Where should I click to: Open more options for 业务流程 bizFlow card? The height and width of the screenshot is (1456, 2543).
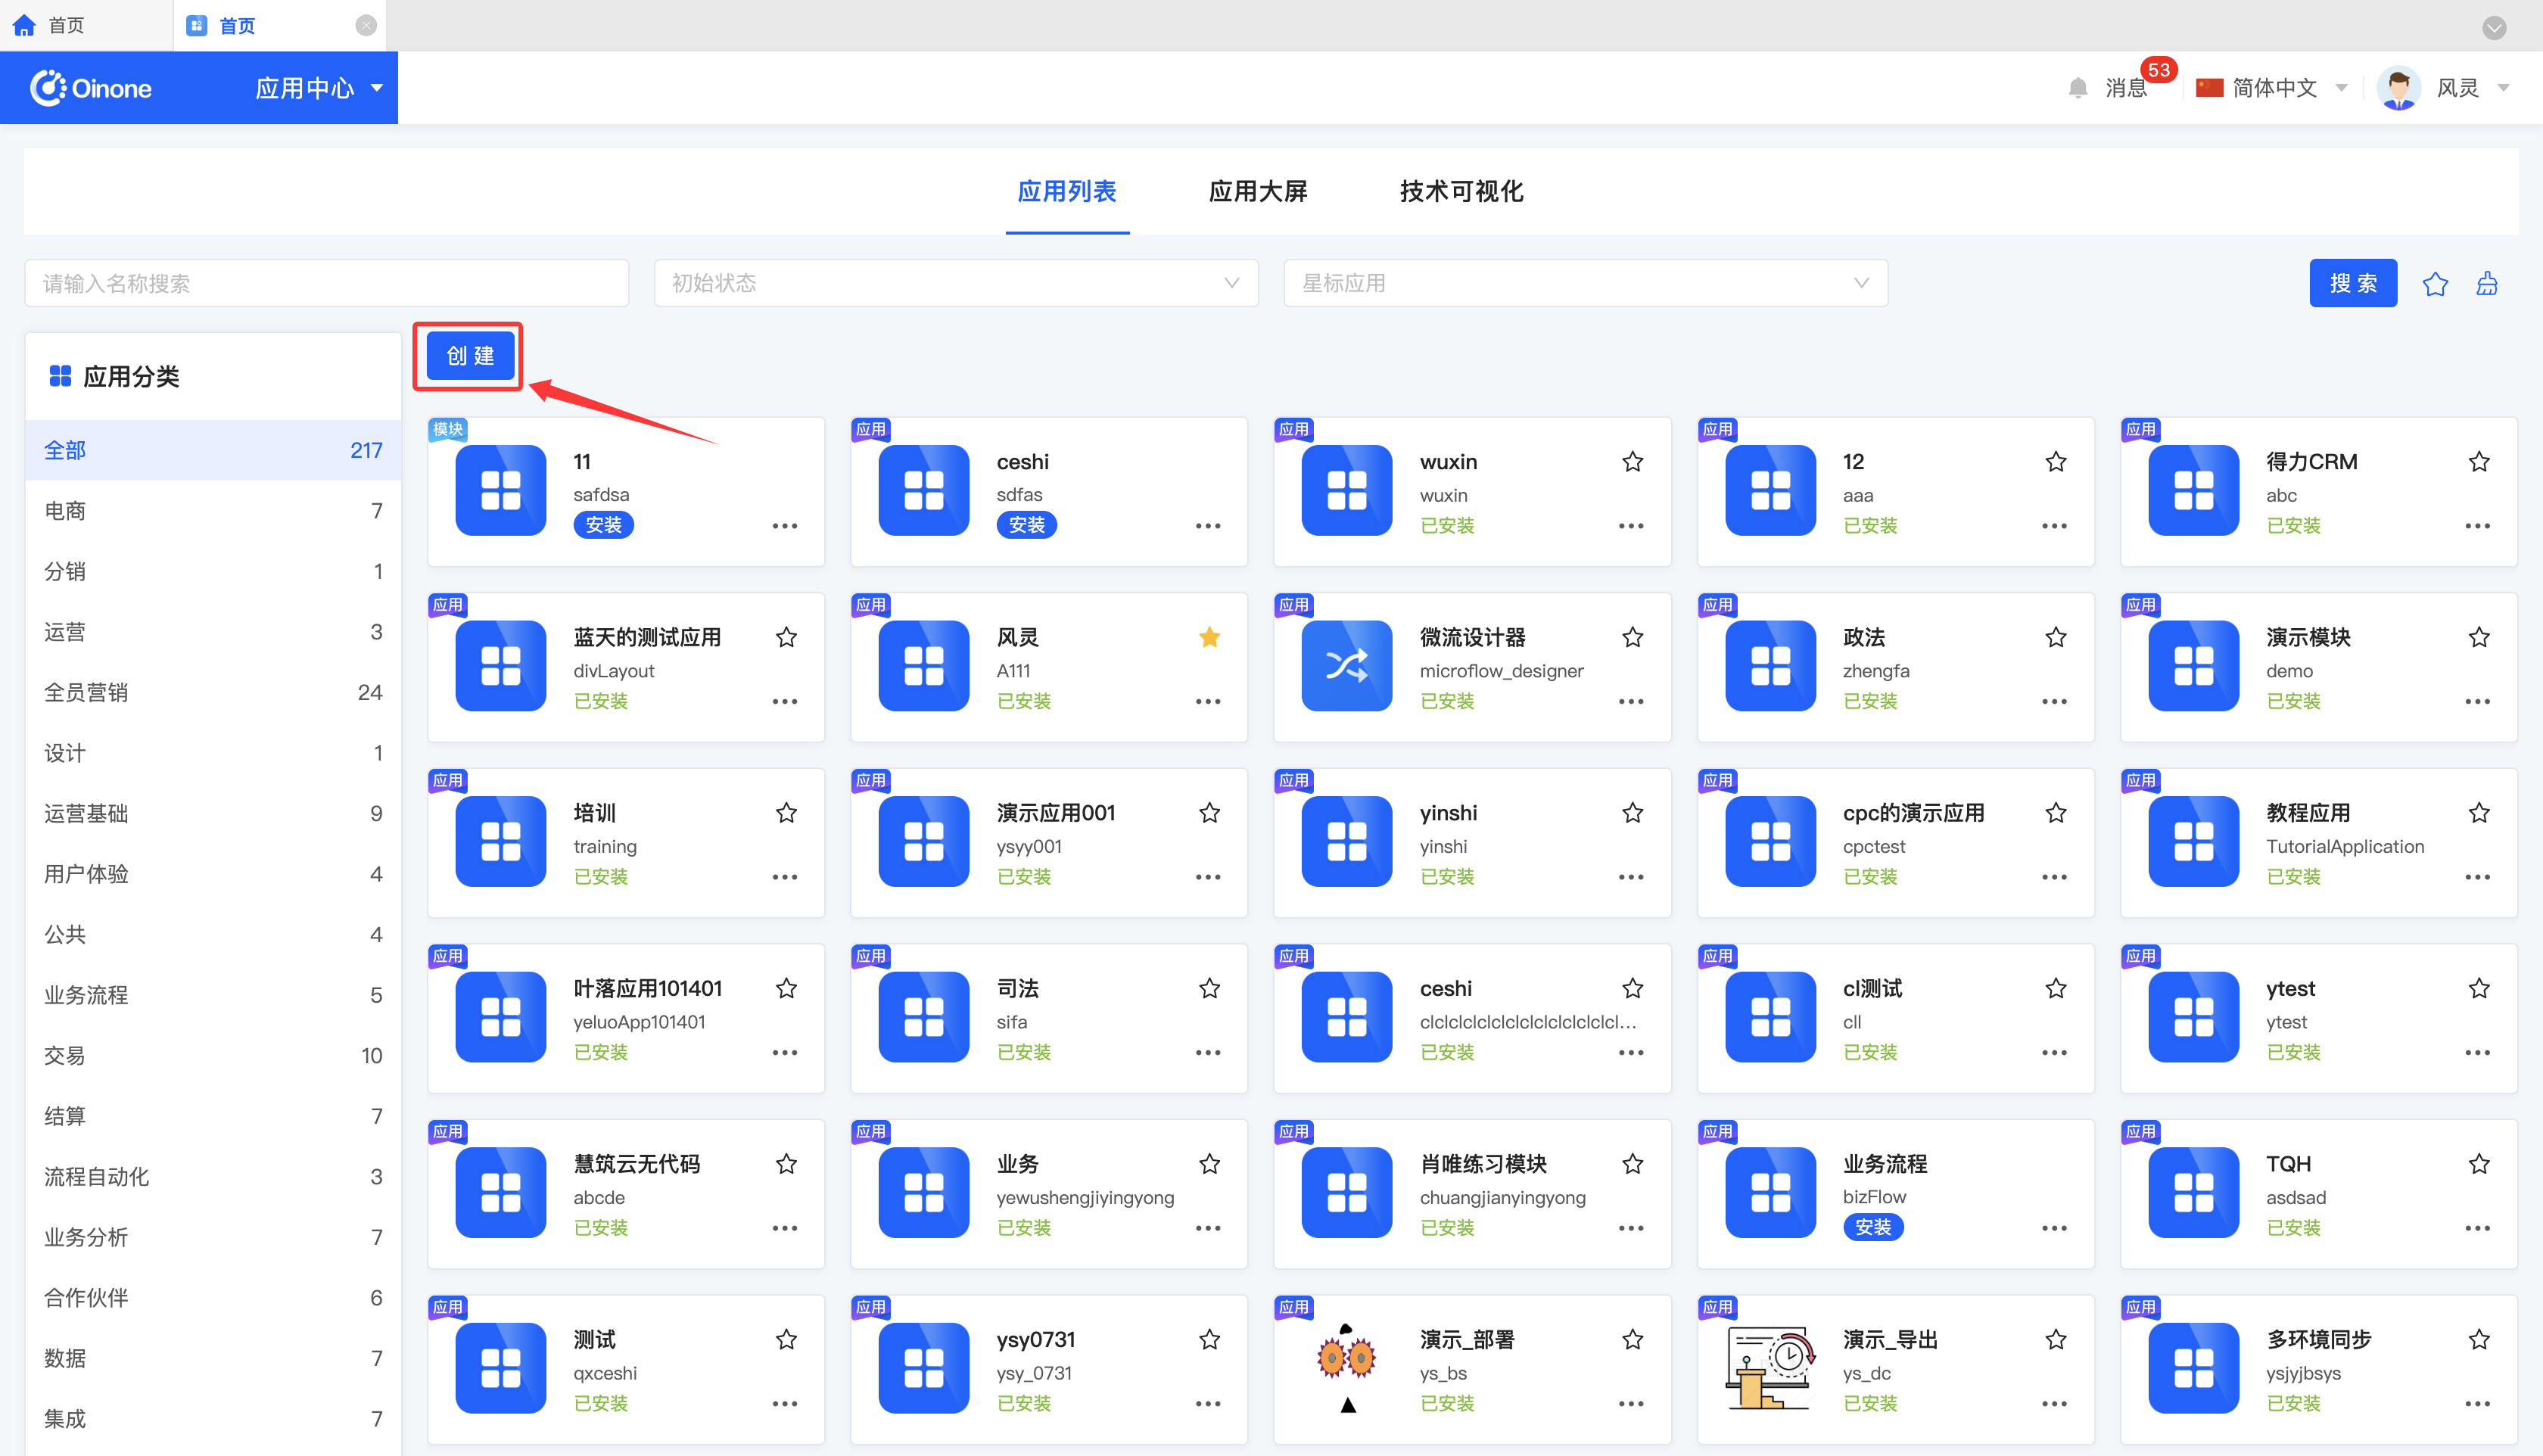coord(2054,1228)
